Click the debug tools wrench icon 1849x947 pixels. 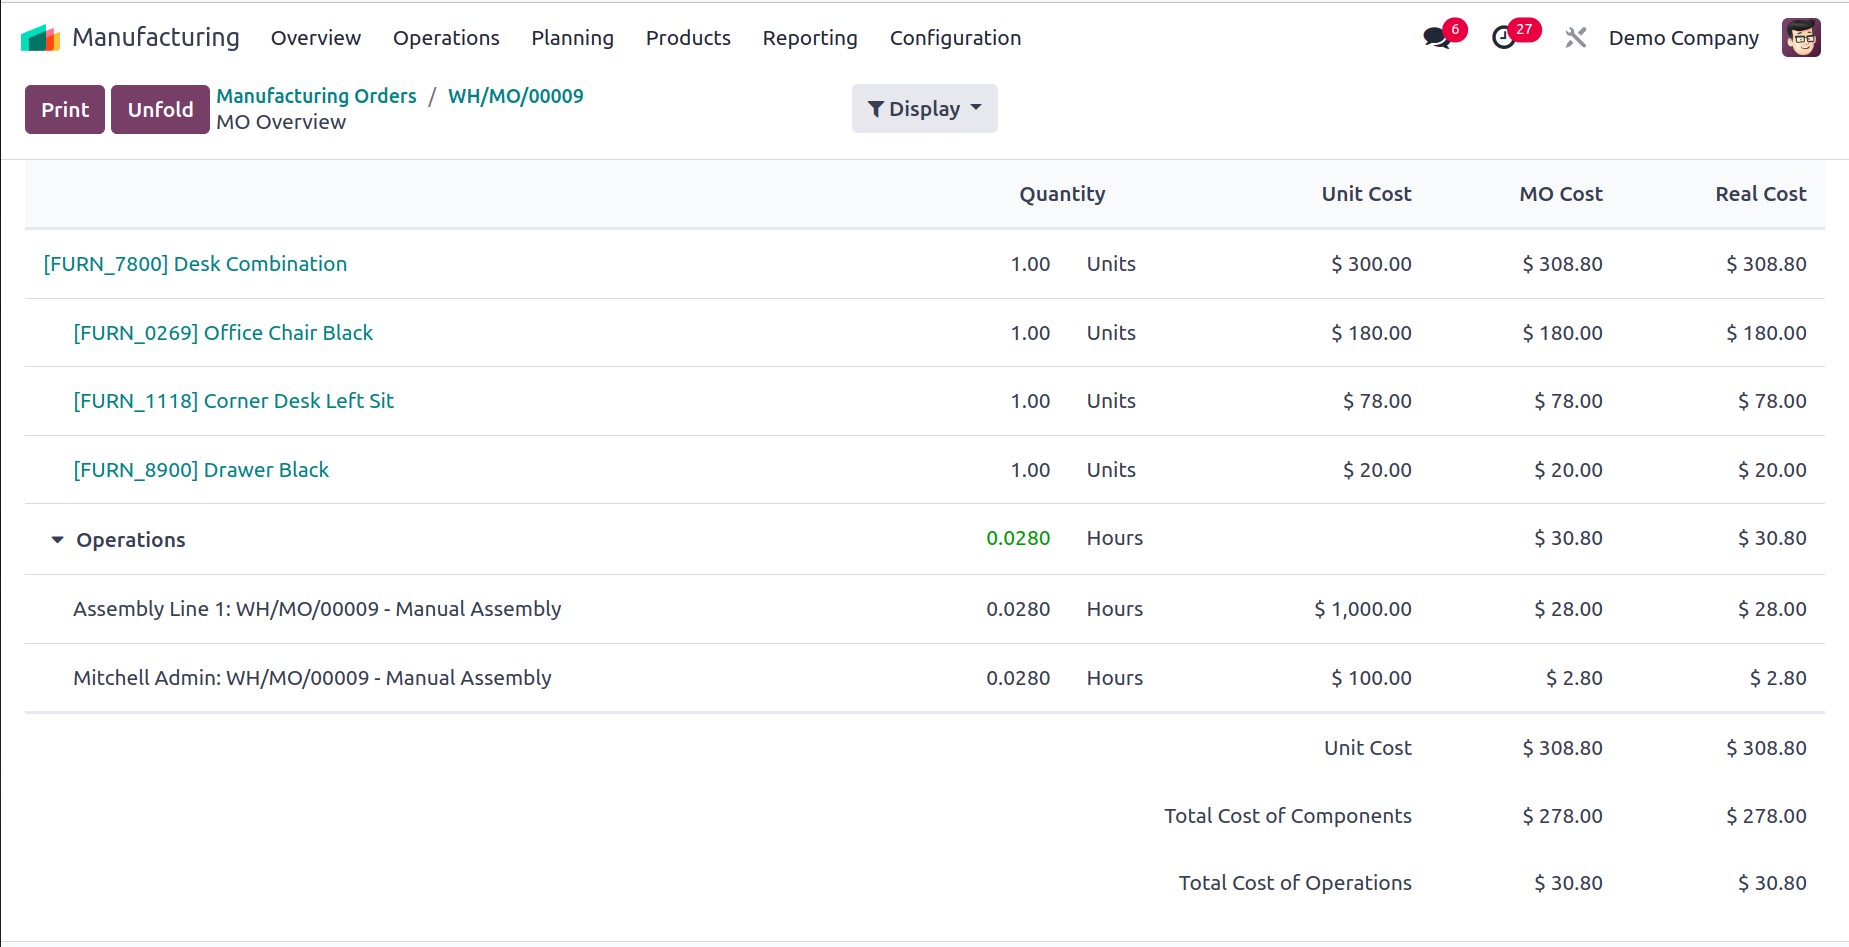(1576, 38)
